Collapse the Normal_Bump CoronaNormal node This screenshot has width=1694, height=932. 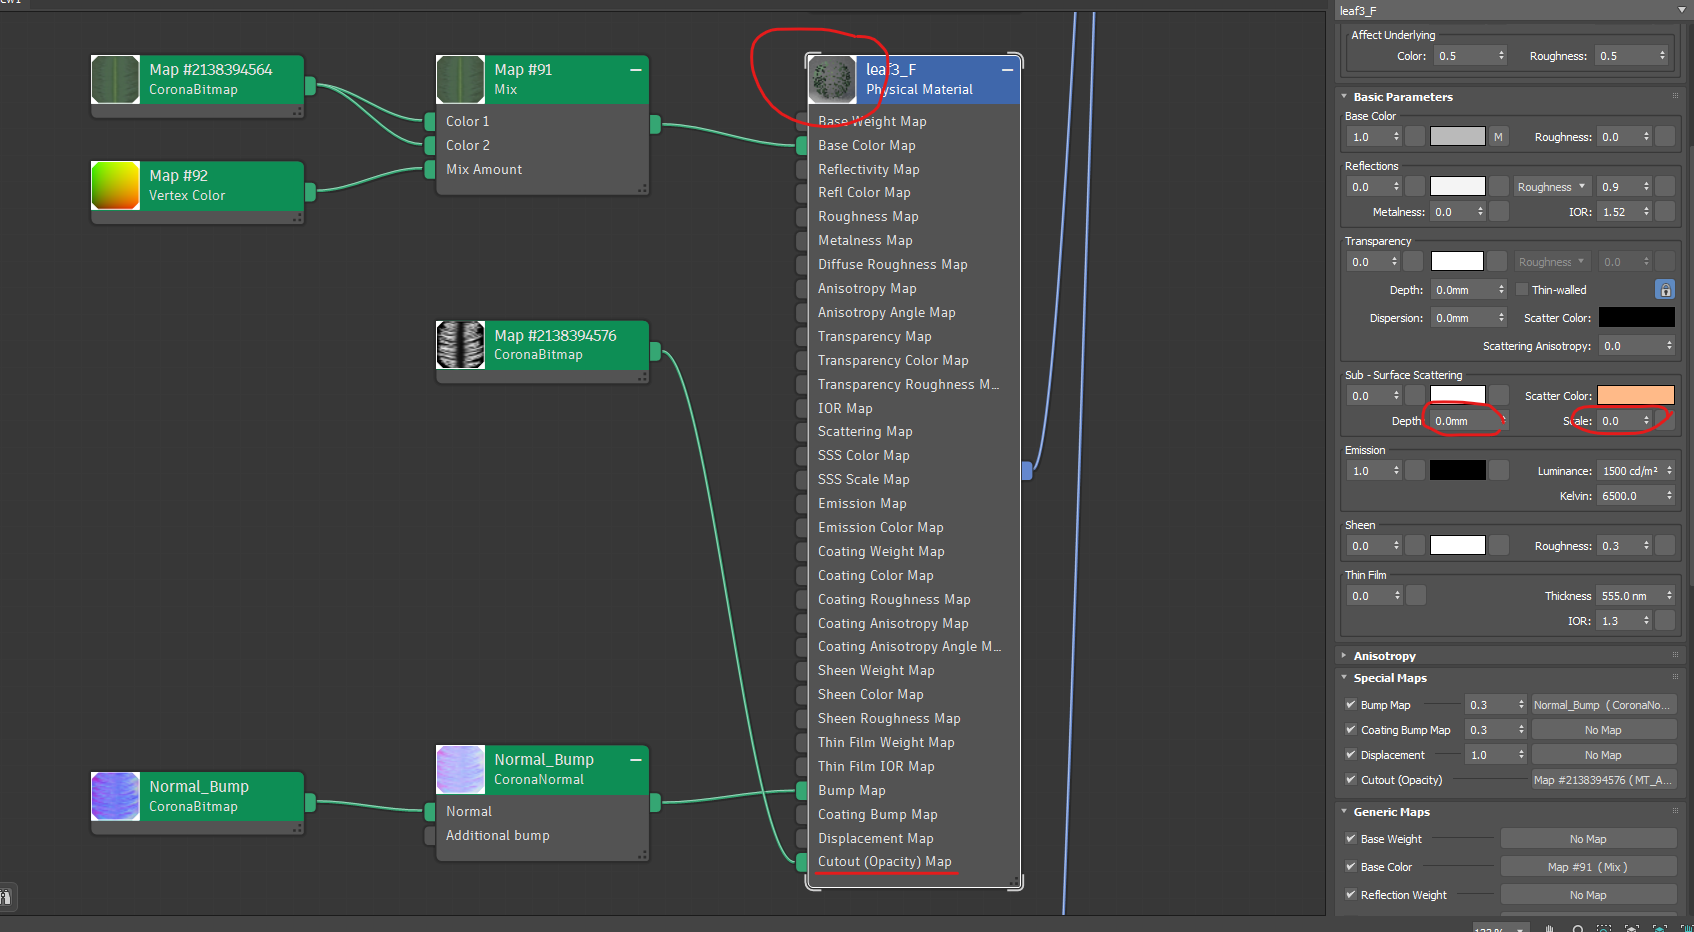(635, 760)
